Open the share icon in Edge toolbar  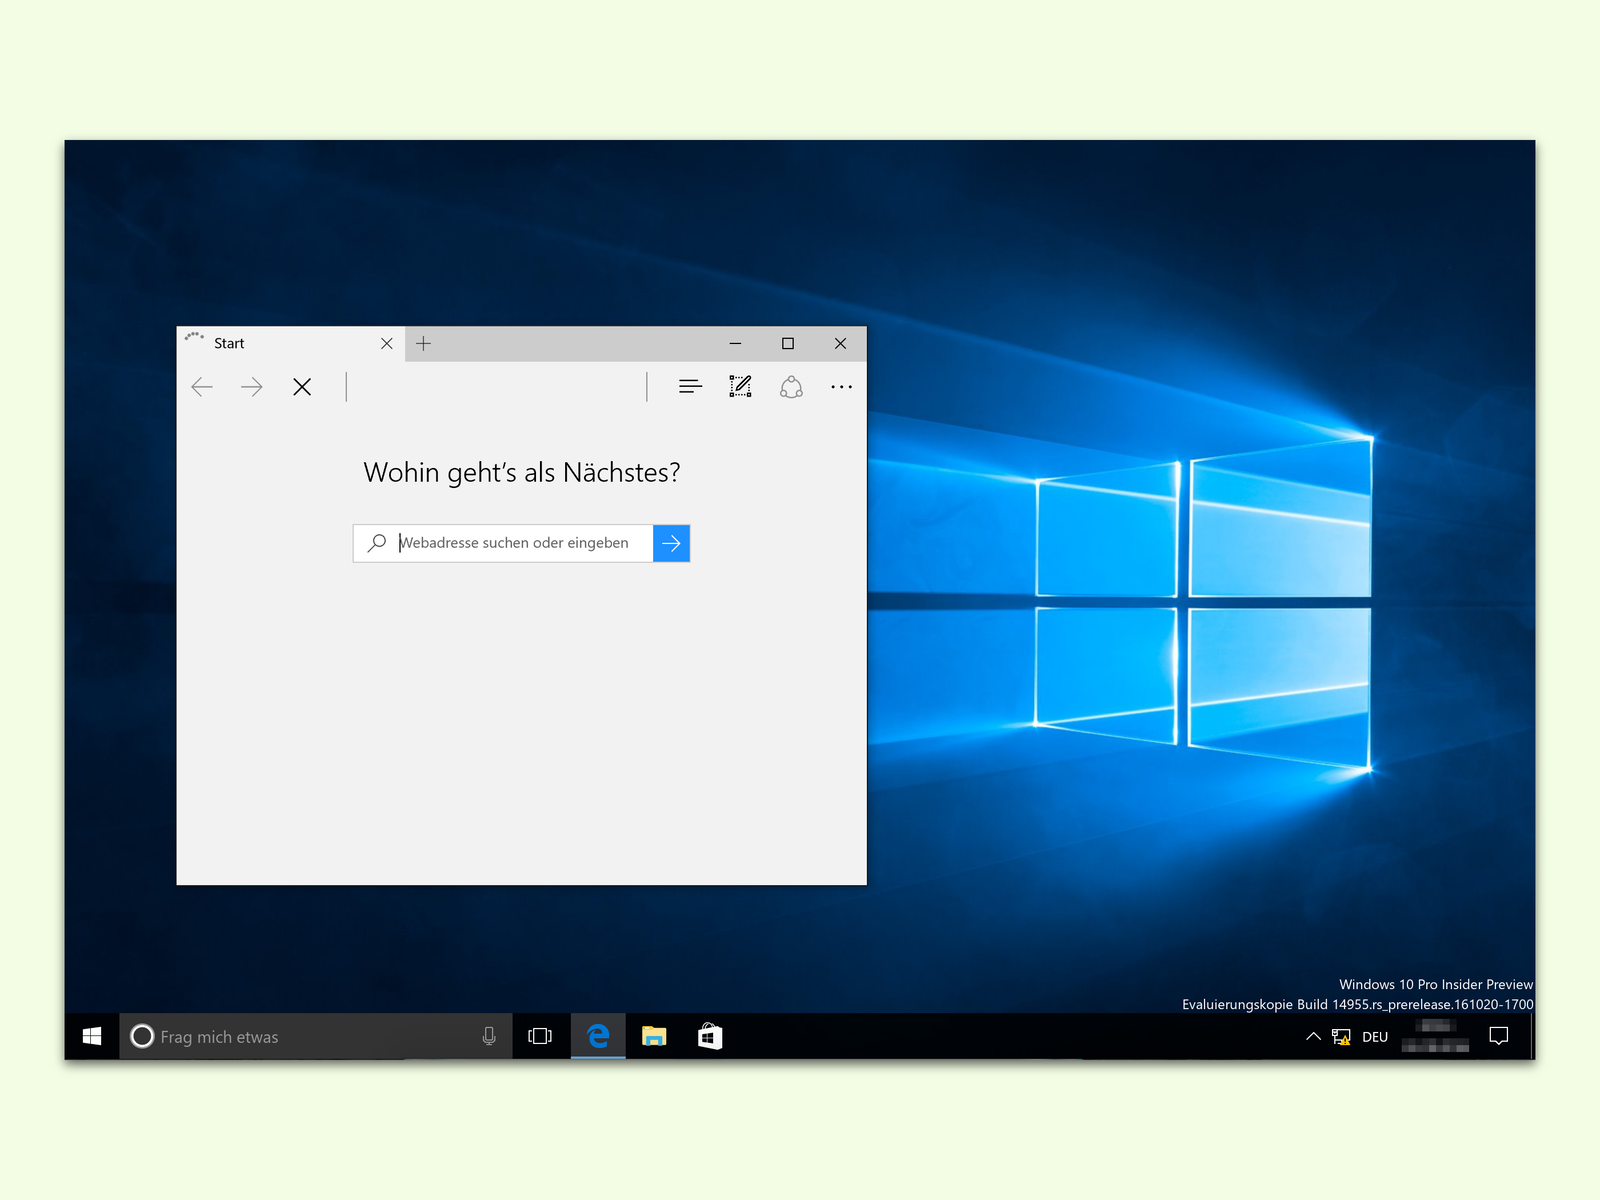click(x=791, y=387)
